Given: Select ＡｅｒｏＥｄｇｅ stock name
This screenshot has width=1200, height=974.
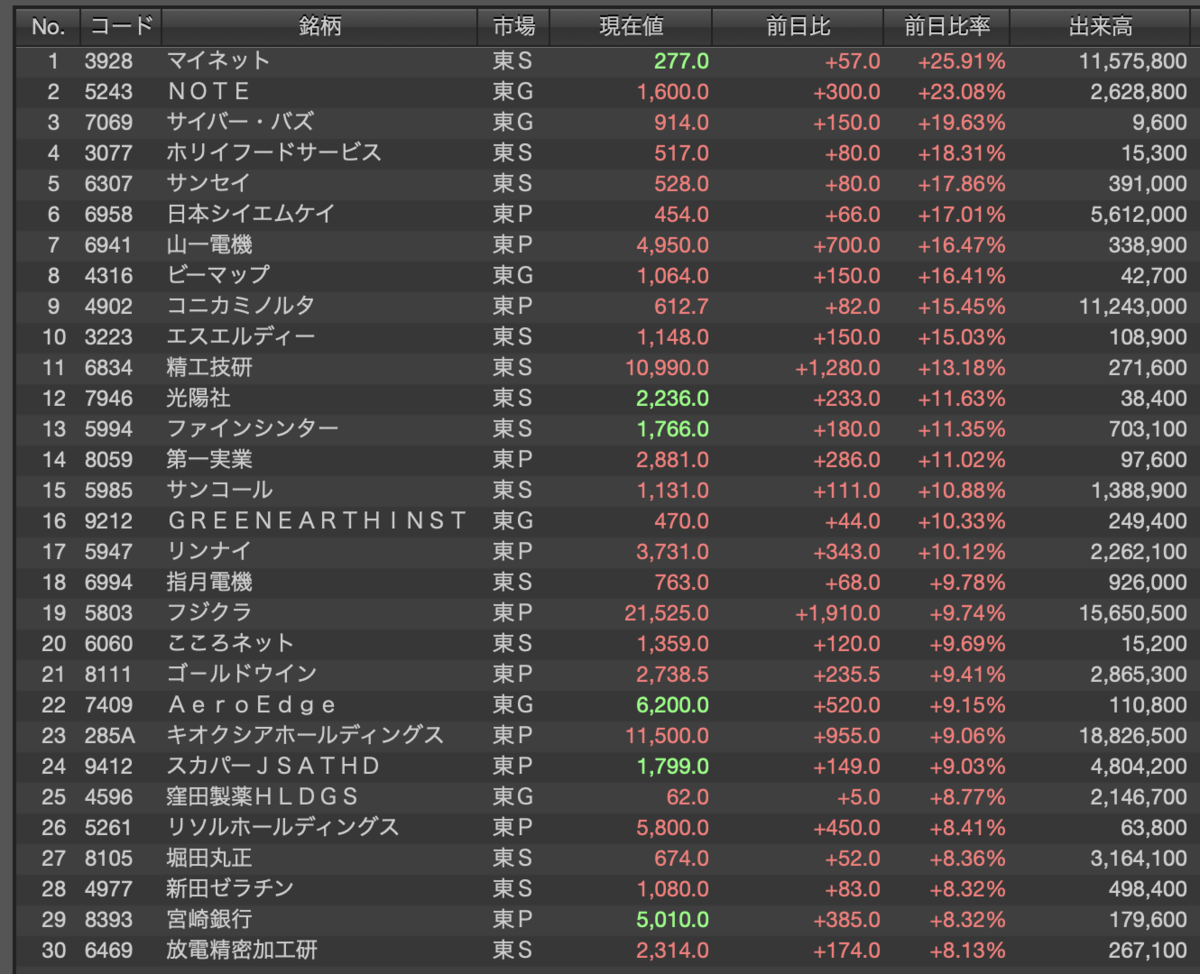Looking at the screenshot, I should coord(252,705).
